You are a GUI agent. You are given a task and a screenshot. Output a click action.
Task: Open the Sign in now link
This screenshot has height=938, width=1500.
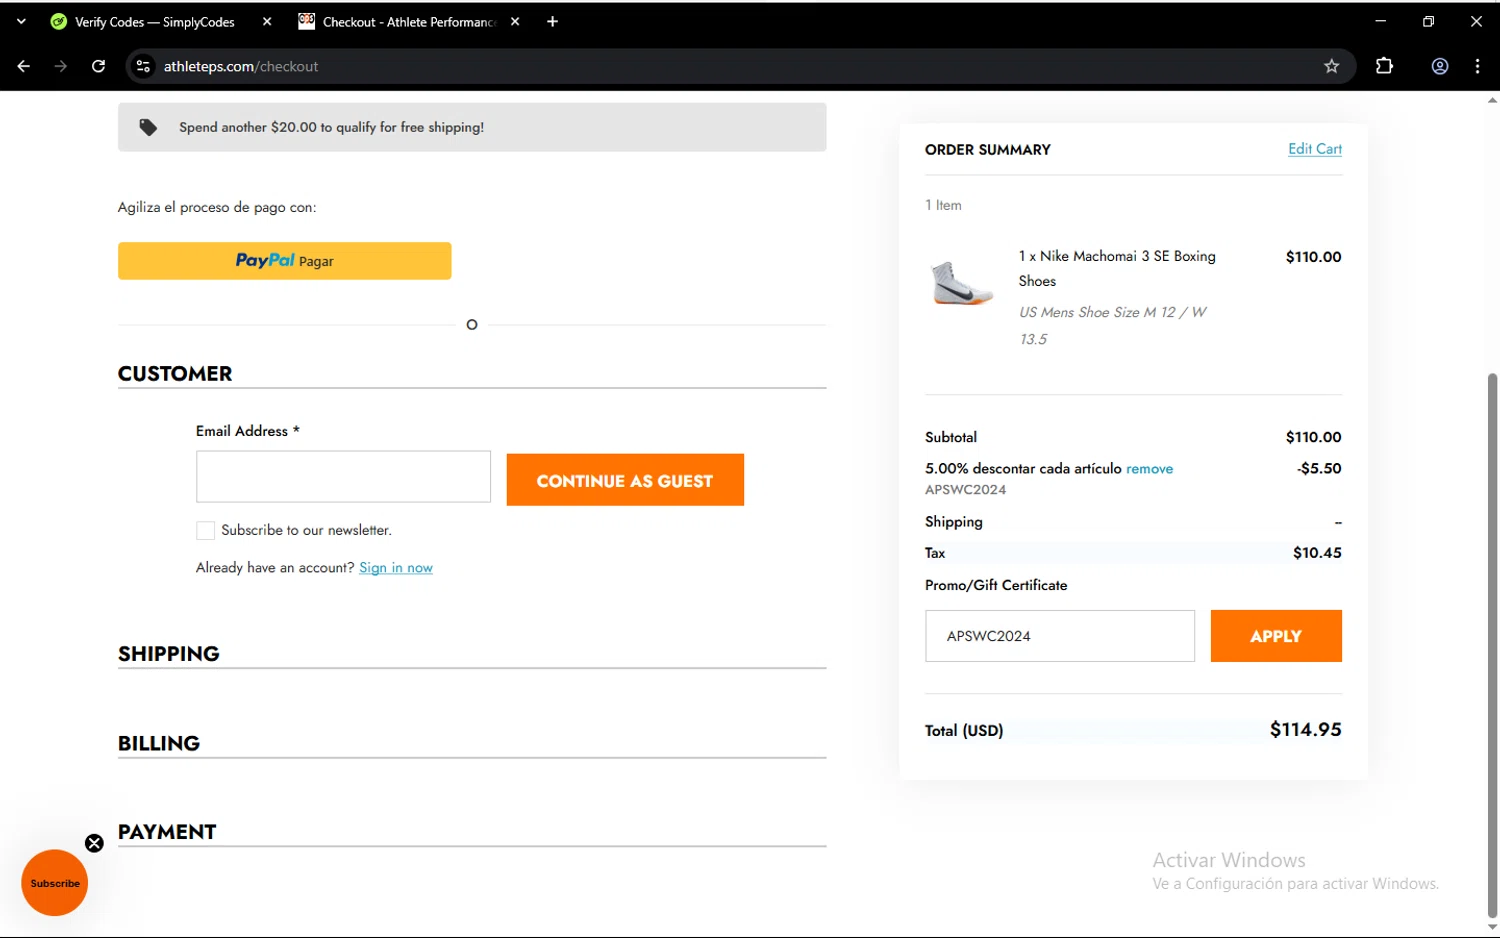396,567
